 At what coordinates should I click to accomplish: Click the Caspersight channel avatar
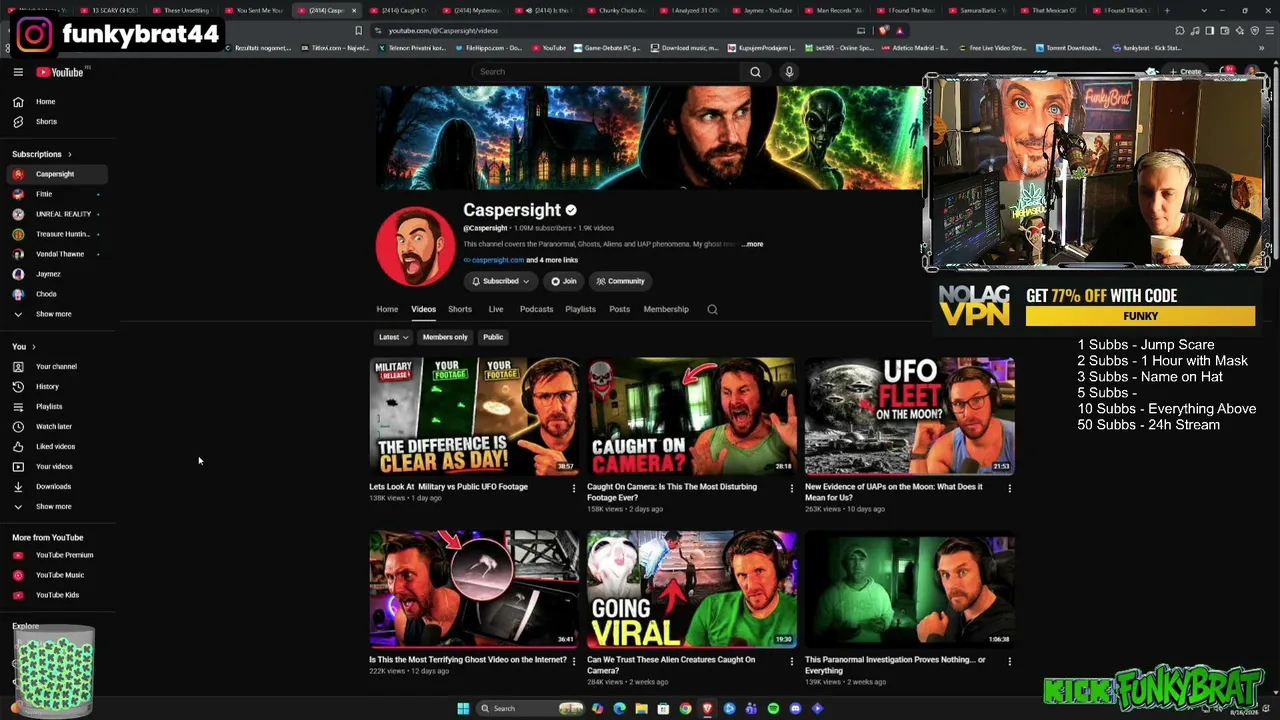tap(415, 246)
